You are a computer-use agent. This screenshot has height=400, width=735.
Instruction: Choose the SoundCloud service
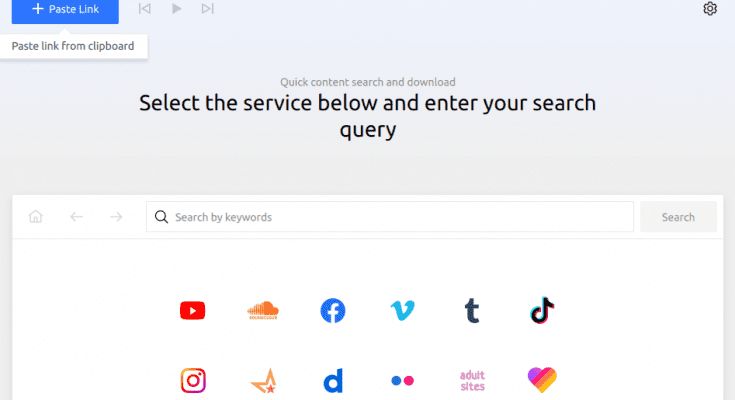(263, 311)
